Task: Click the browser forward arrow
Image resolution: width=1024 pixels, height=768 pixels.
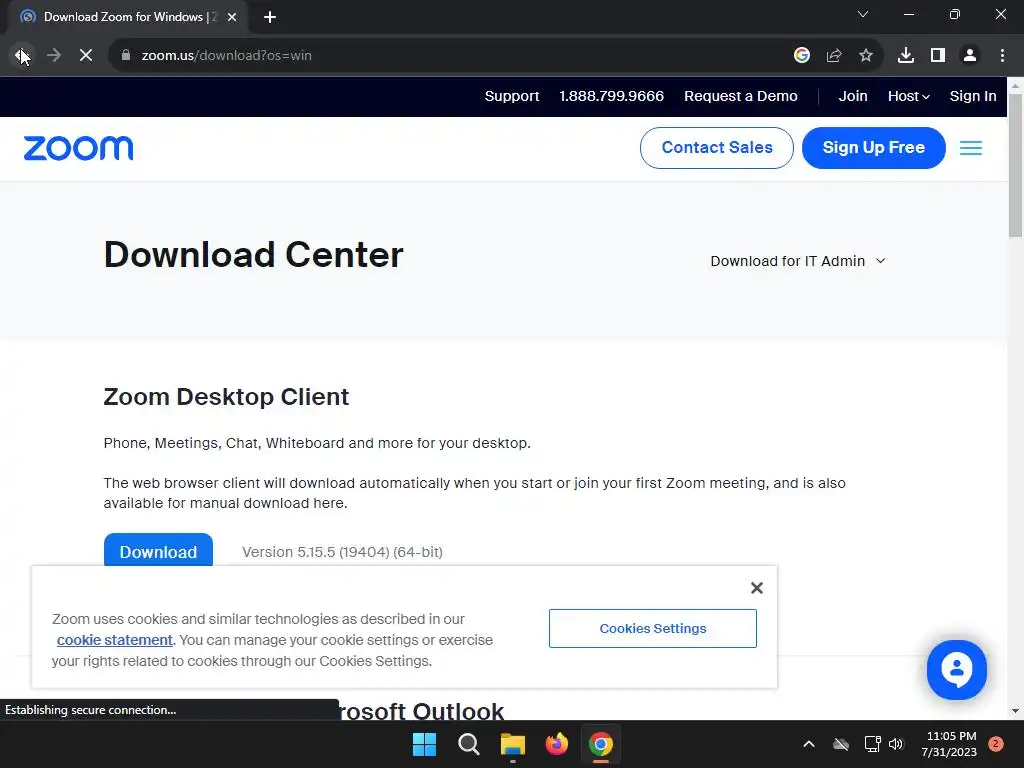Action: coord(54,56)
